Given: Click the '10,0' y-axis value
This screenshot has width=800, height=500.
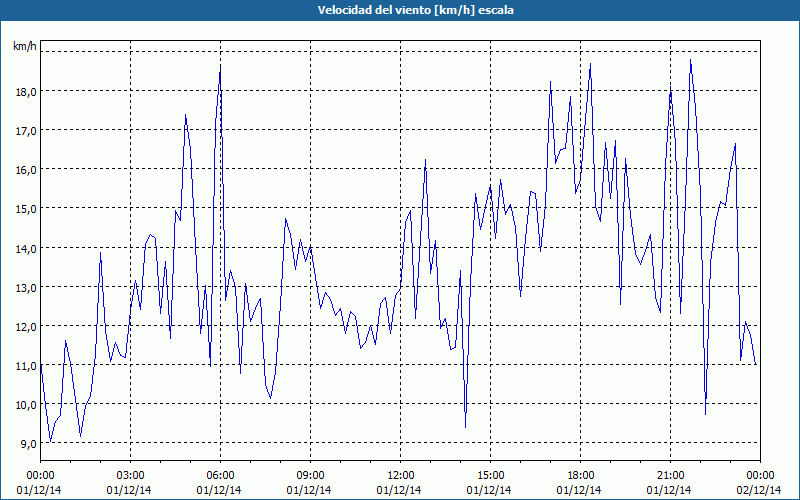Looking at the screenshot, I should [26, 405].
